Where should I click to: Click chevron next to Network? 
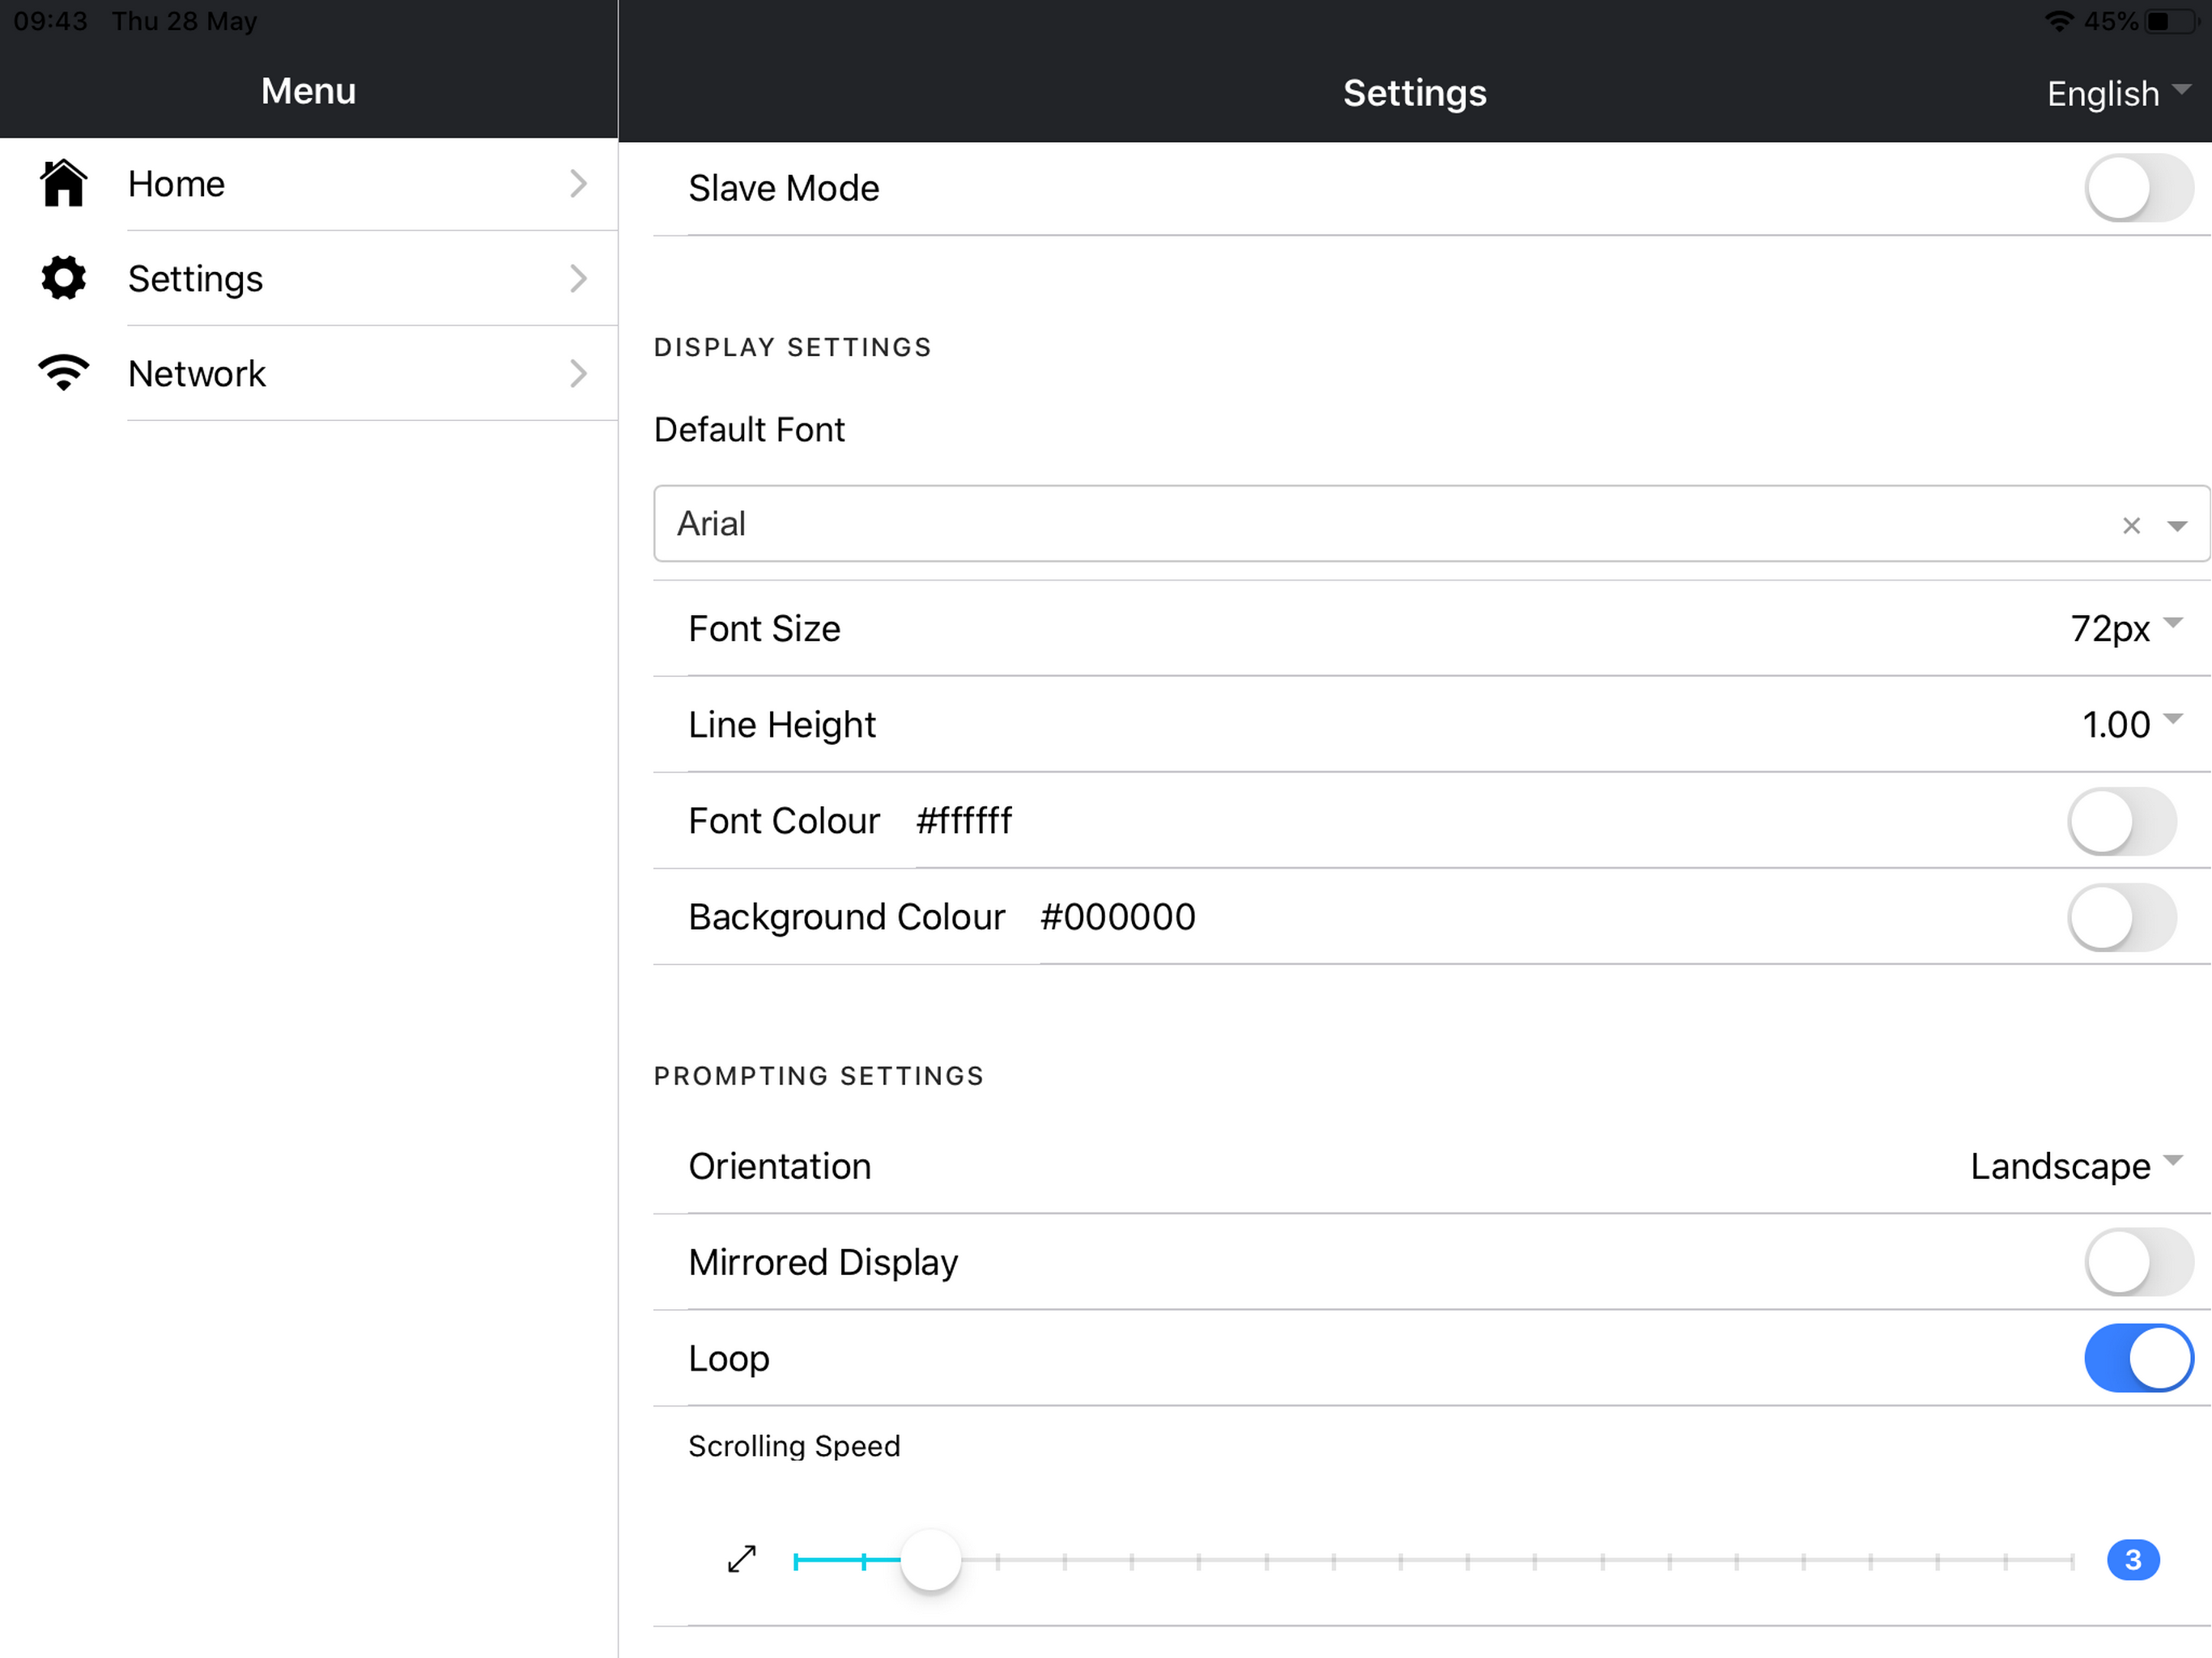click(x=578, y=373)
